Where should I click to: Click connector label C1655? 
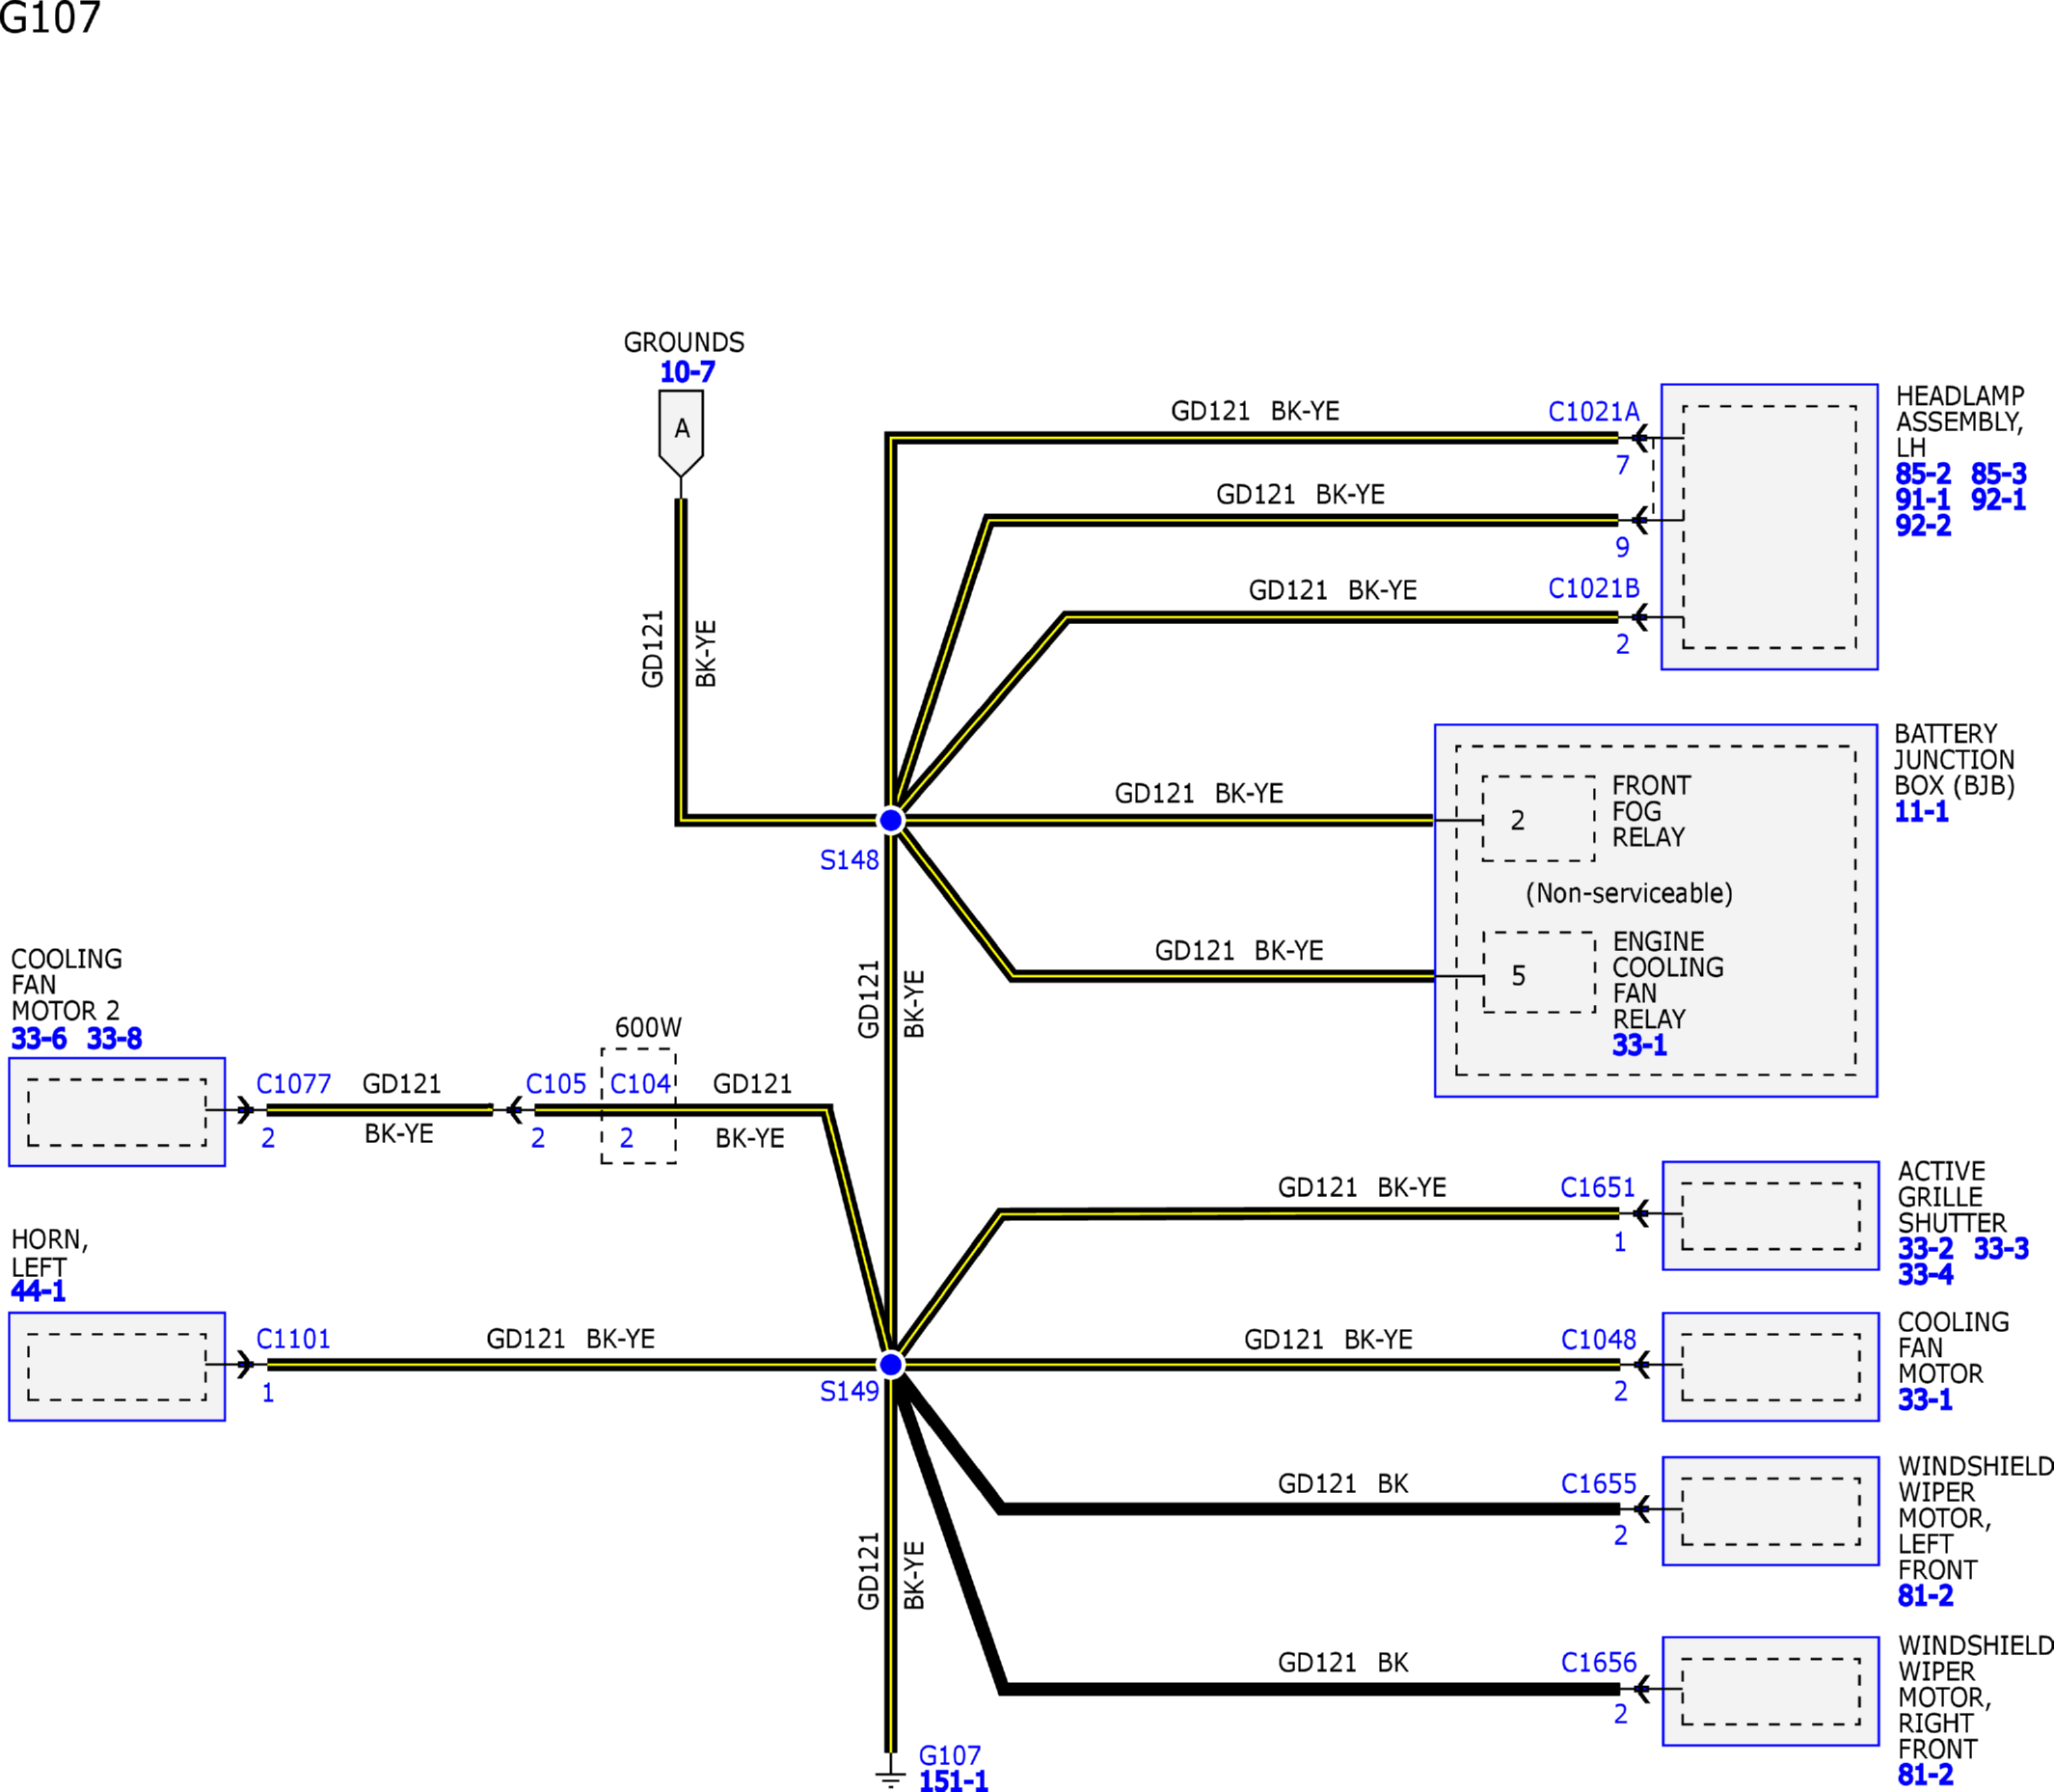(x=1598, y=1483)
